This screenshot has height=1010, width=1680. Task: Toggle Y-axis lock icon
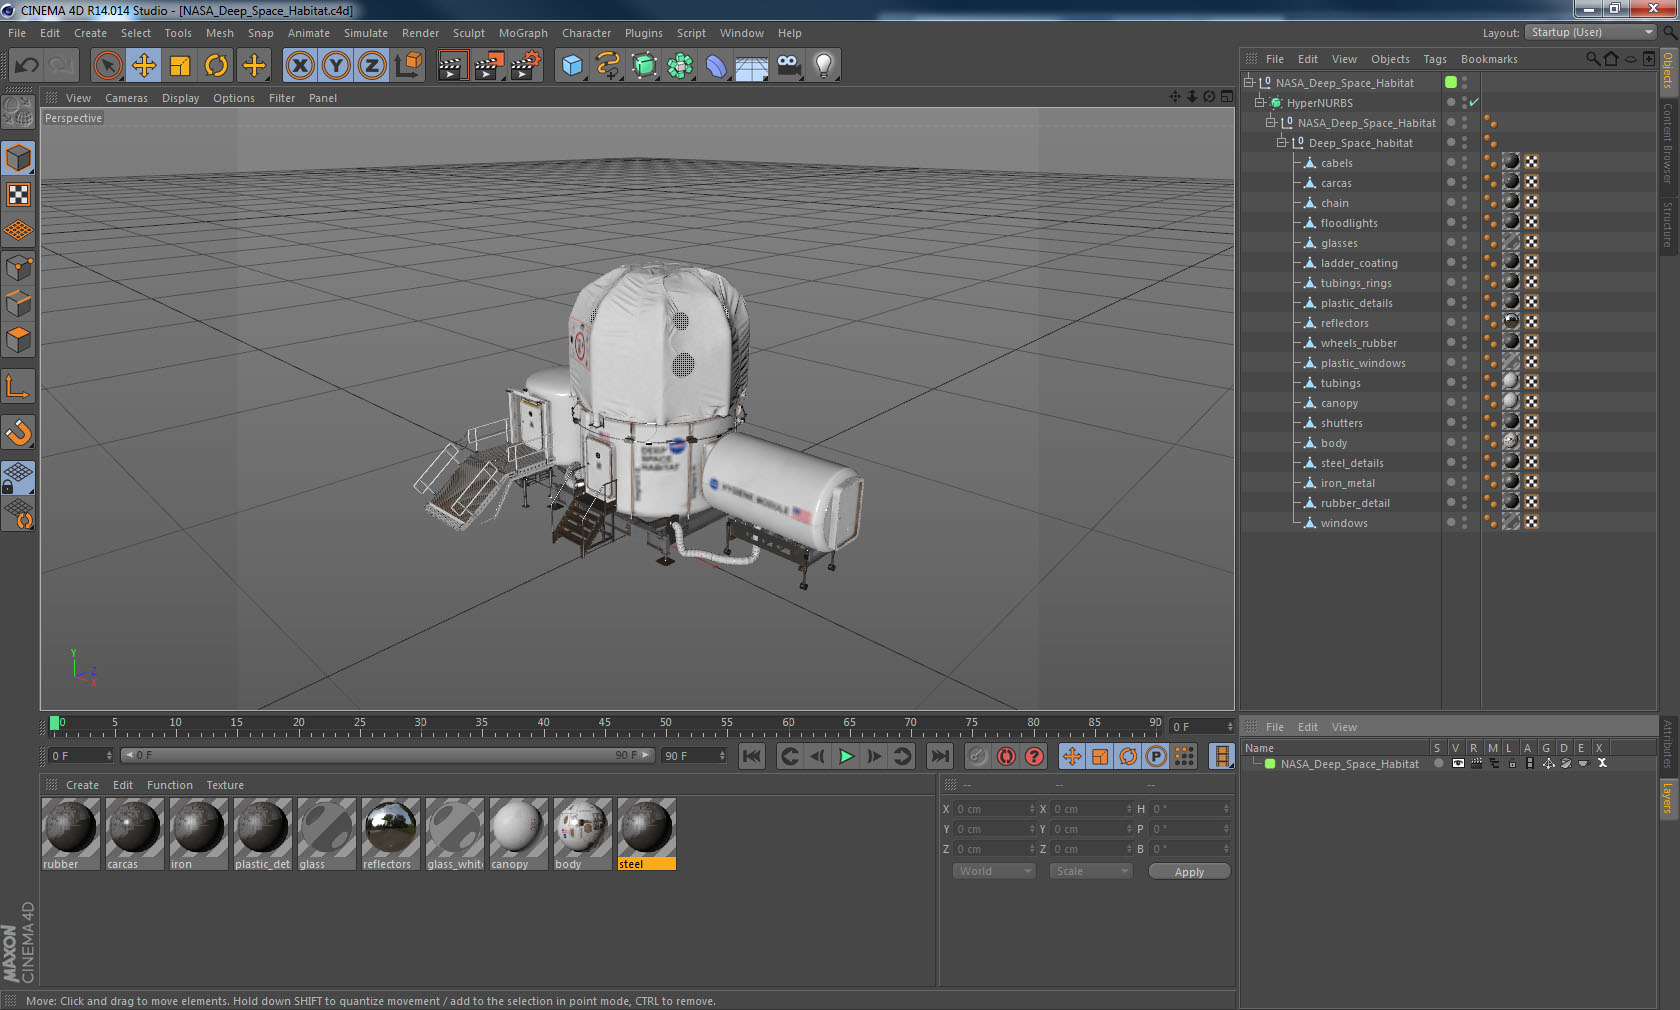(x=336, y=66)
